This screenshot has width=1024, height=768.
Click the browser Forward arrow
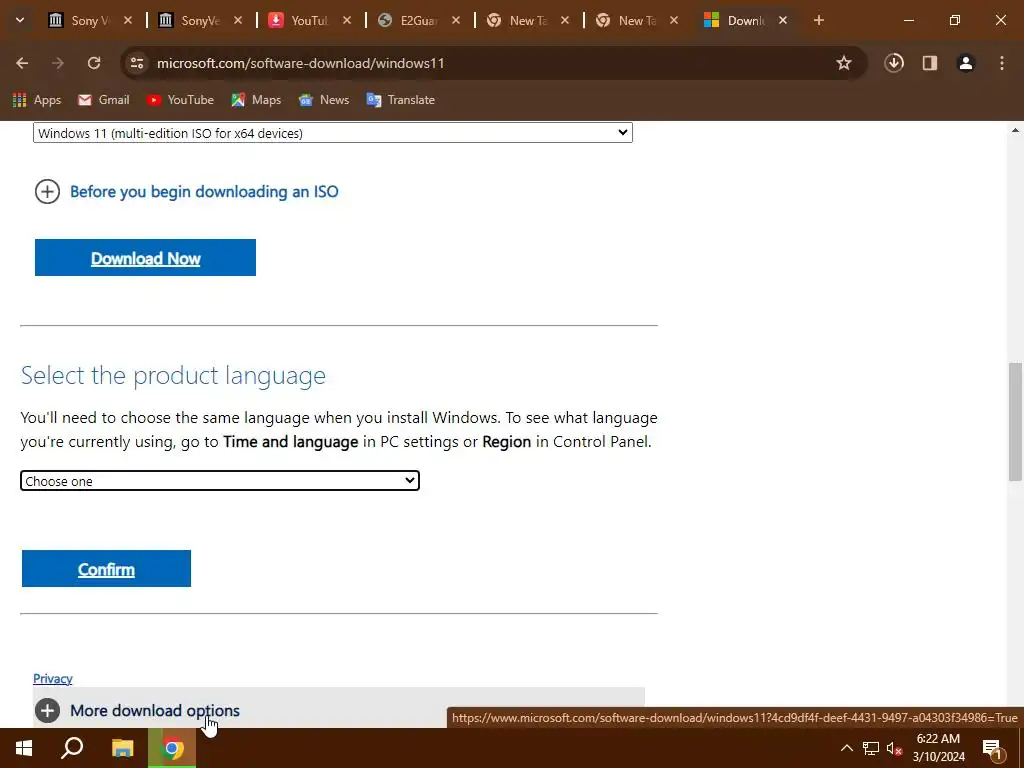point(57,63)
